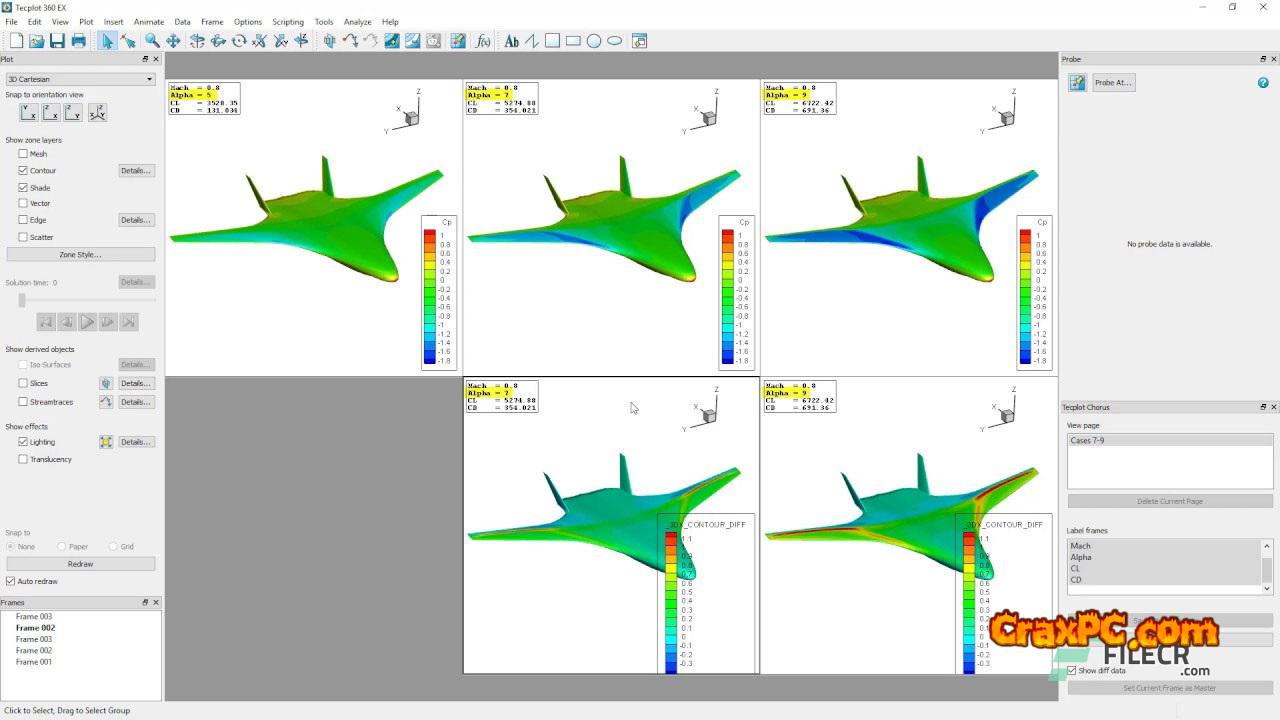Click the Print icon in toolbar

[78, 41]
